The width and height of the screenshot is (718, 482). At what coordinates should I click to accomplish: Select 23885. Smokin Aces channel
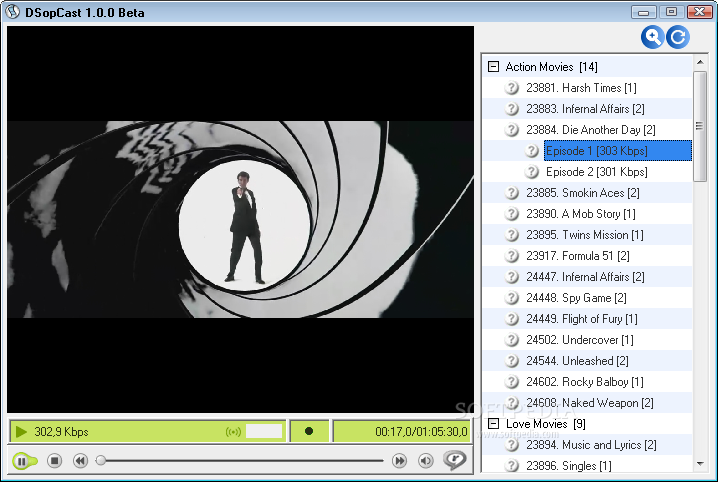(582, 193)
